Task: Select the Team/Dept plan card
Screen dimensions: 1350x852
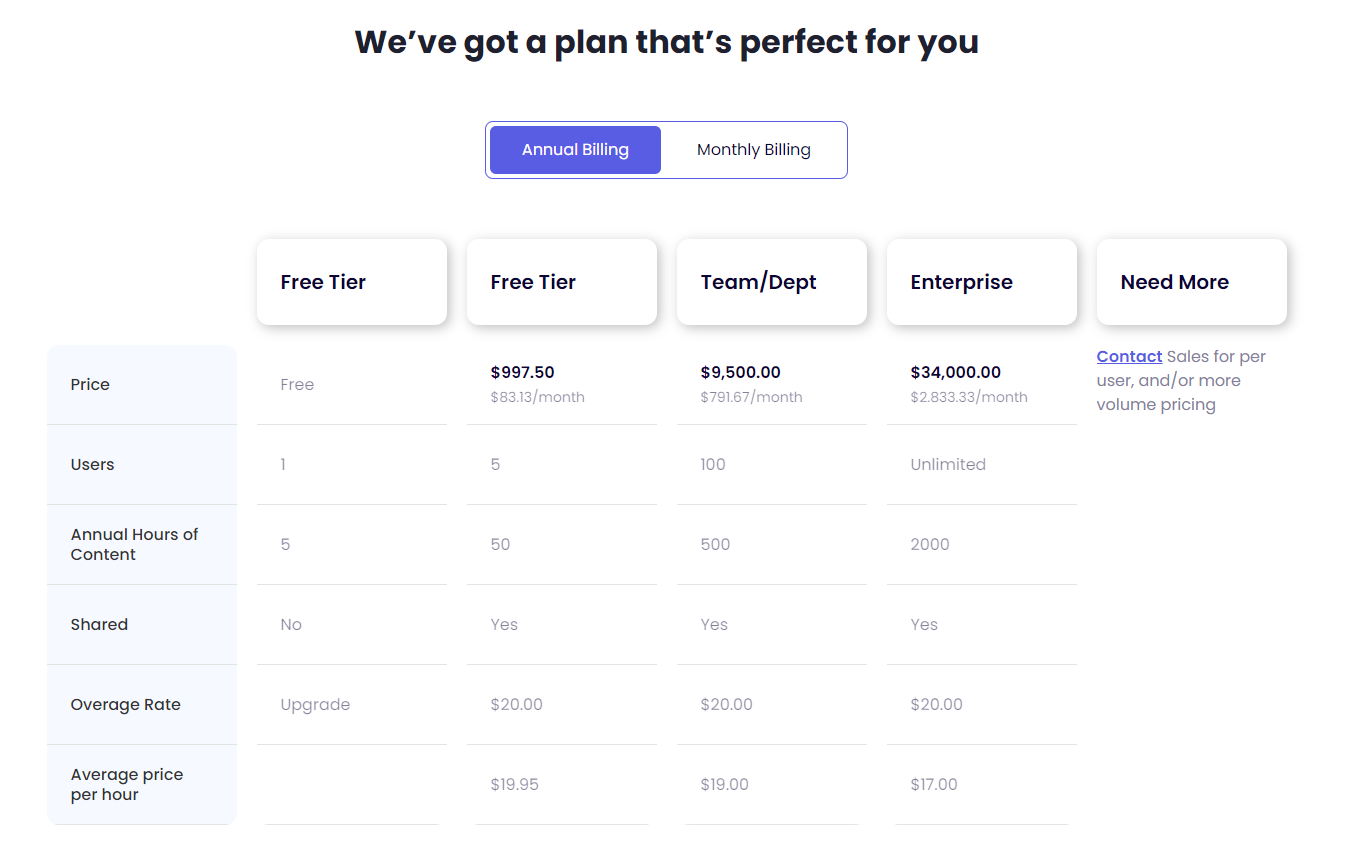Action: (771, 282)
